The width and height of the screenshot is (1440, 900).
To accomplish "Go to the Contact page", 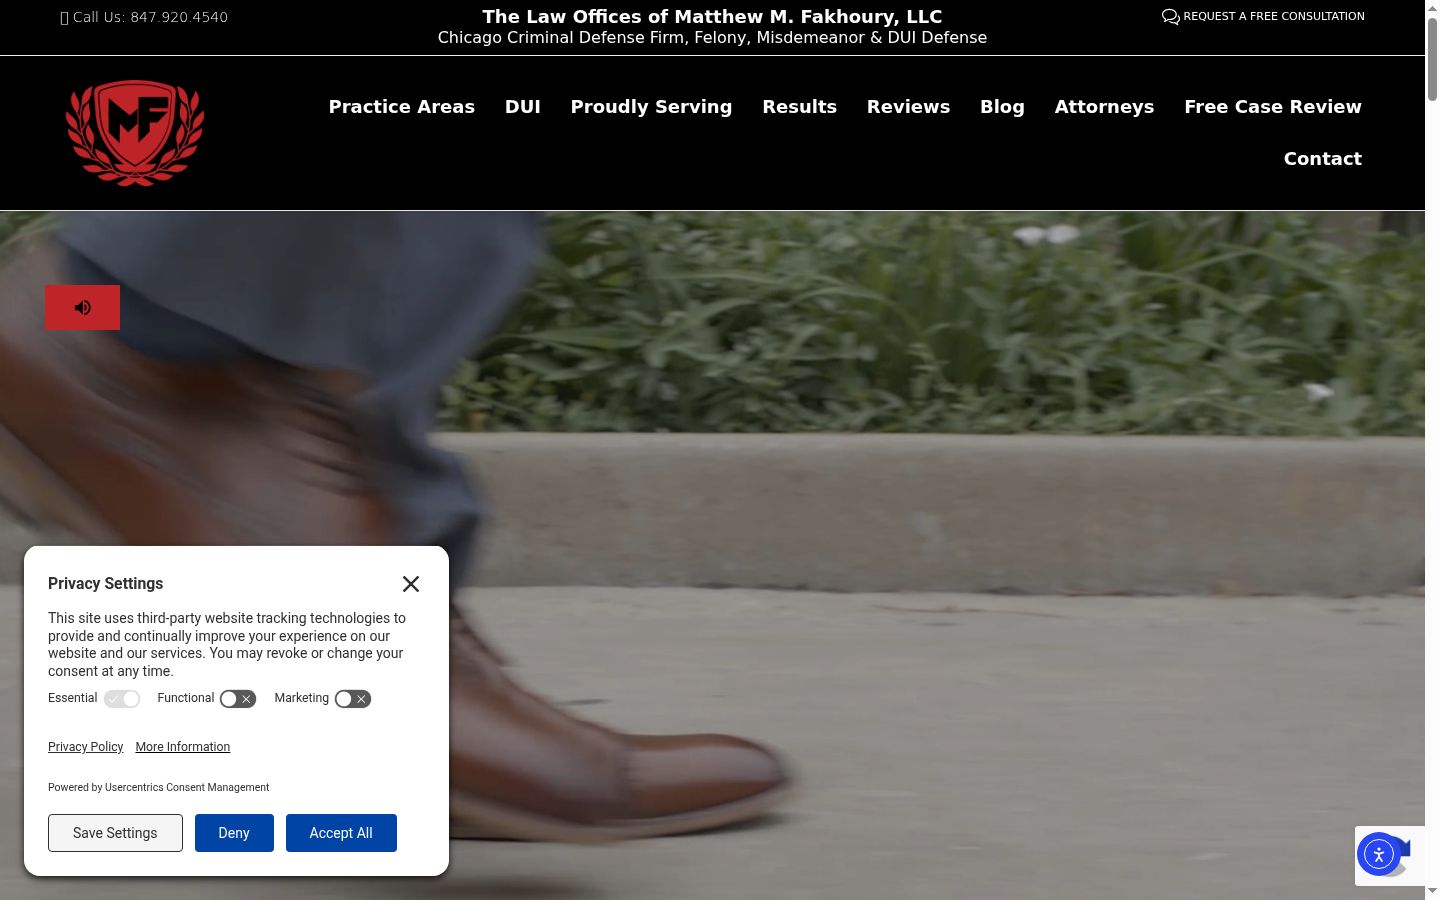I will [1323, 159].
